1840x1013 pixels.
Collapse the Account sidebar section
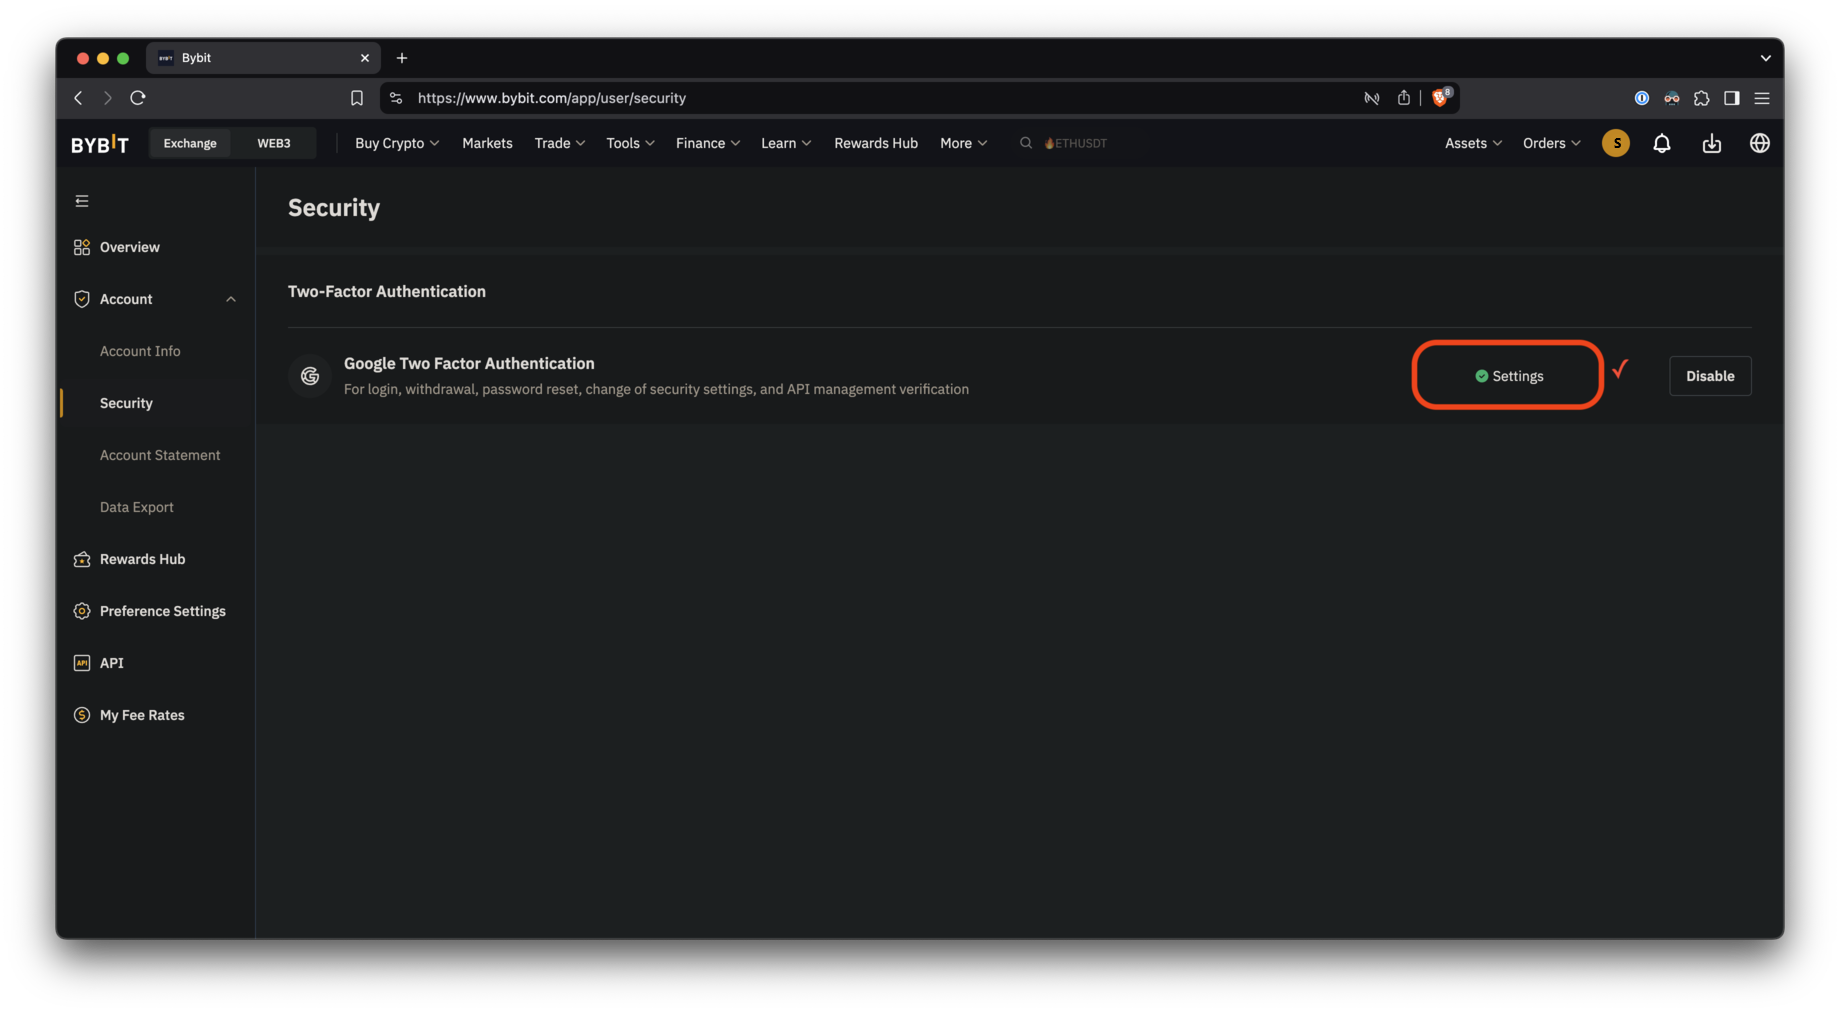pyautogui.click(x=231, y=299)
